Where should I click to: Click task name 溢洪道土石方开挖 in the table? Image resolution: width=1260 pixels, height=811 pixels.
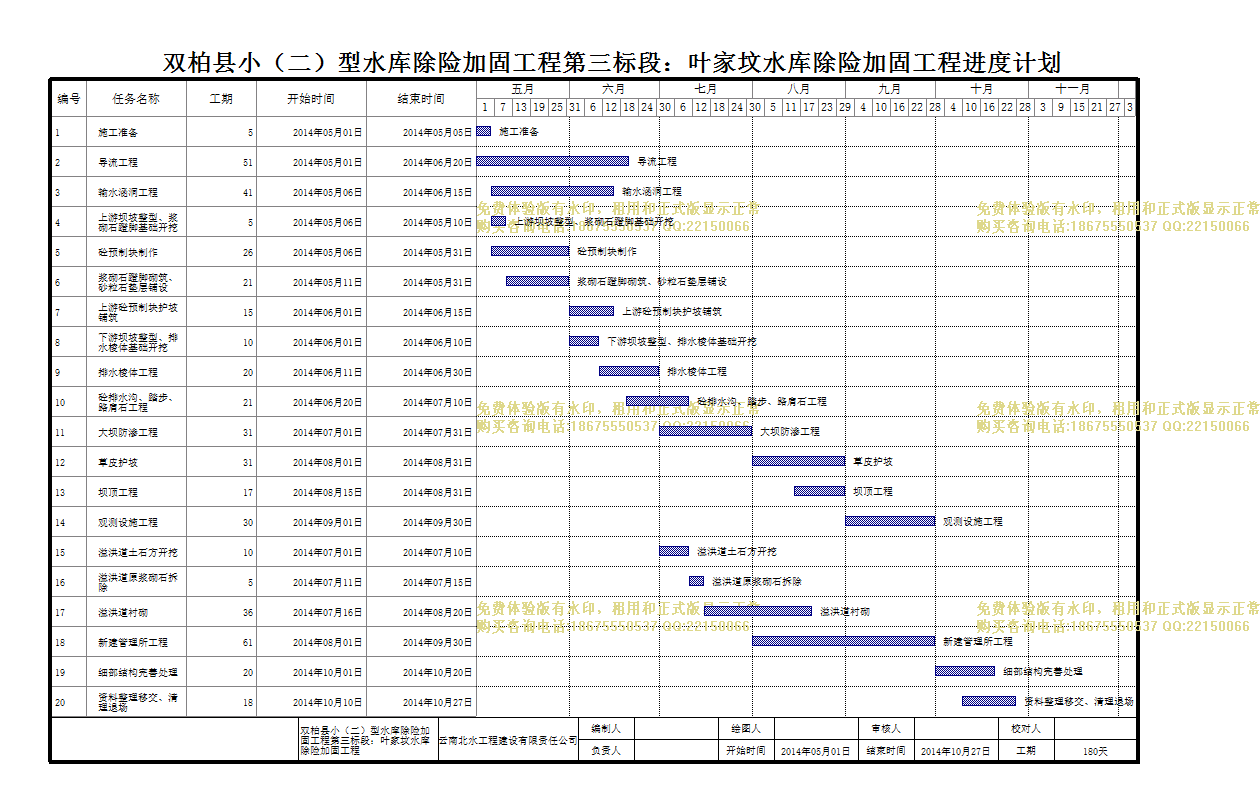click(x=137, y=552)
